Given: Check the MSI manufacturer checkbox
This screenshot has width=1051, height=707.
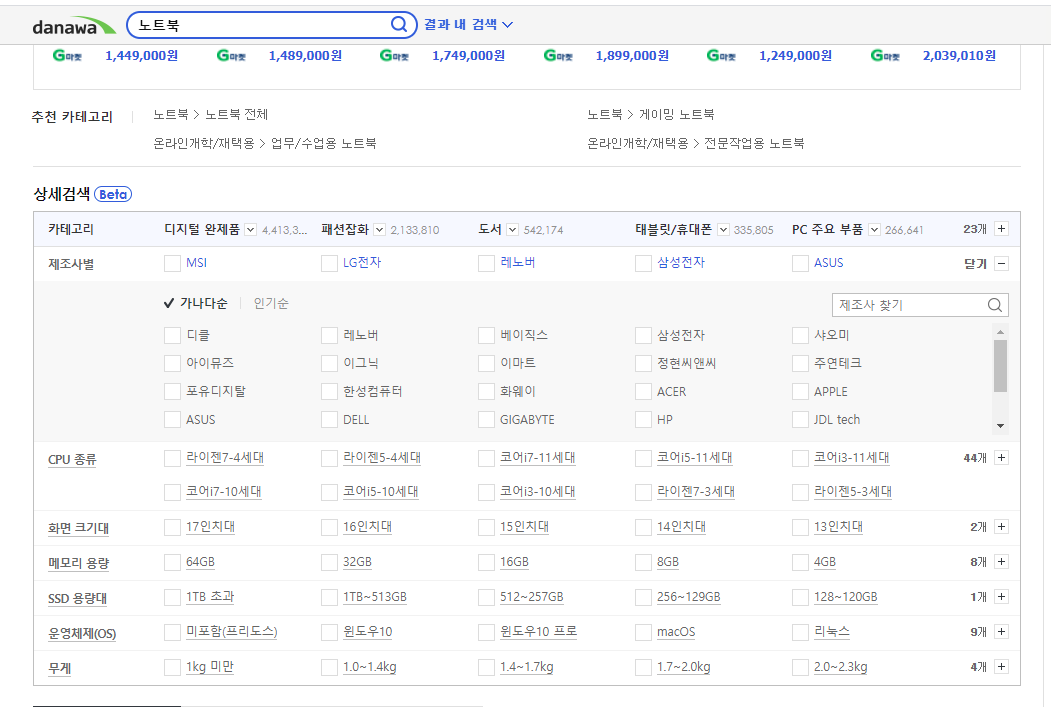Looking at the screenshot, I should (172, 263).
